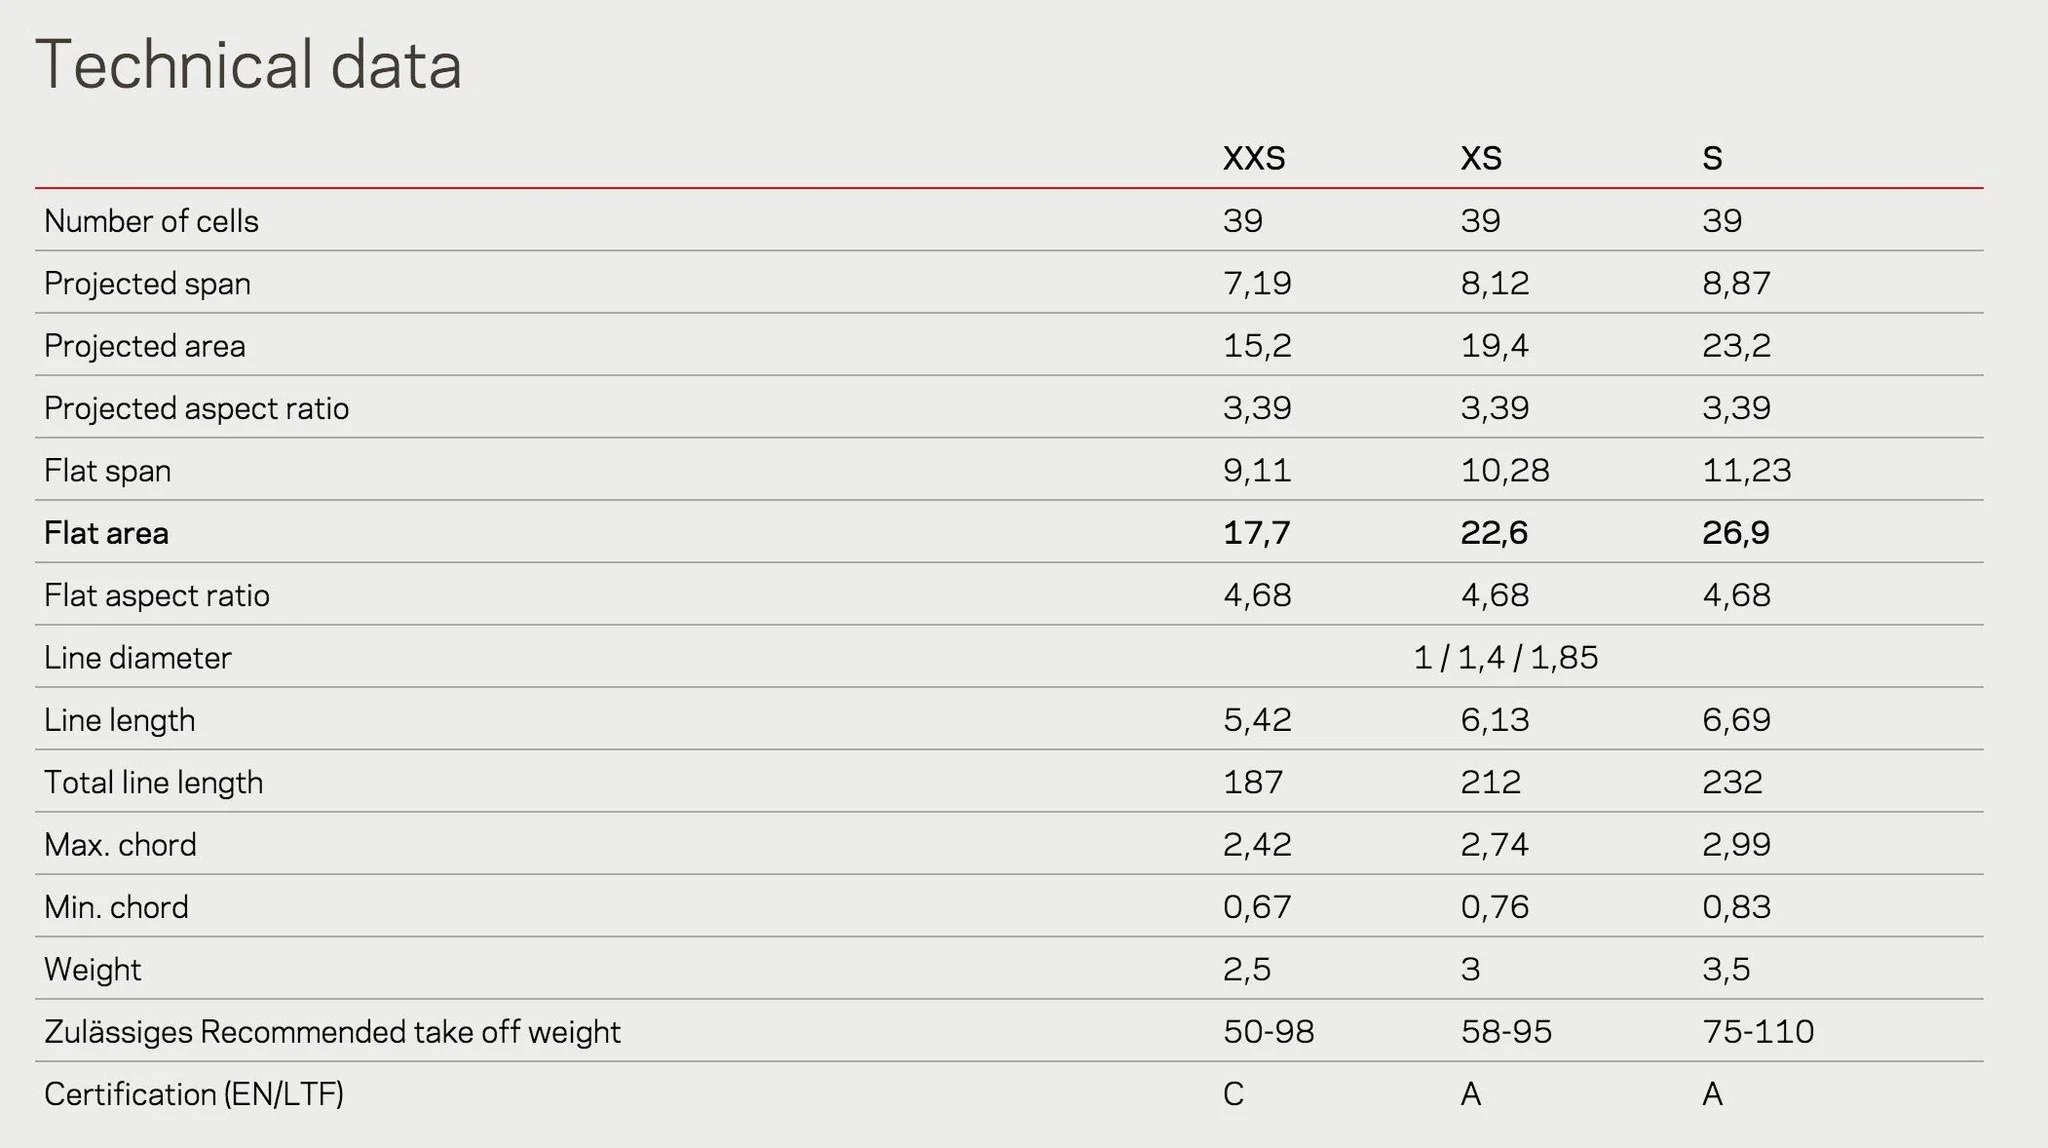Select the XXS column header
Image resolution: width=2048 pixels, height=1148 pixels.
pos(1253,158)
